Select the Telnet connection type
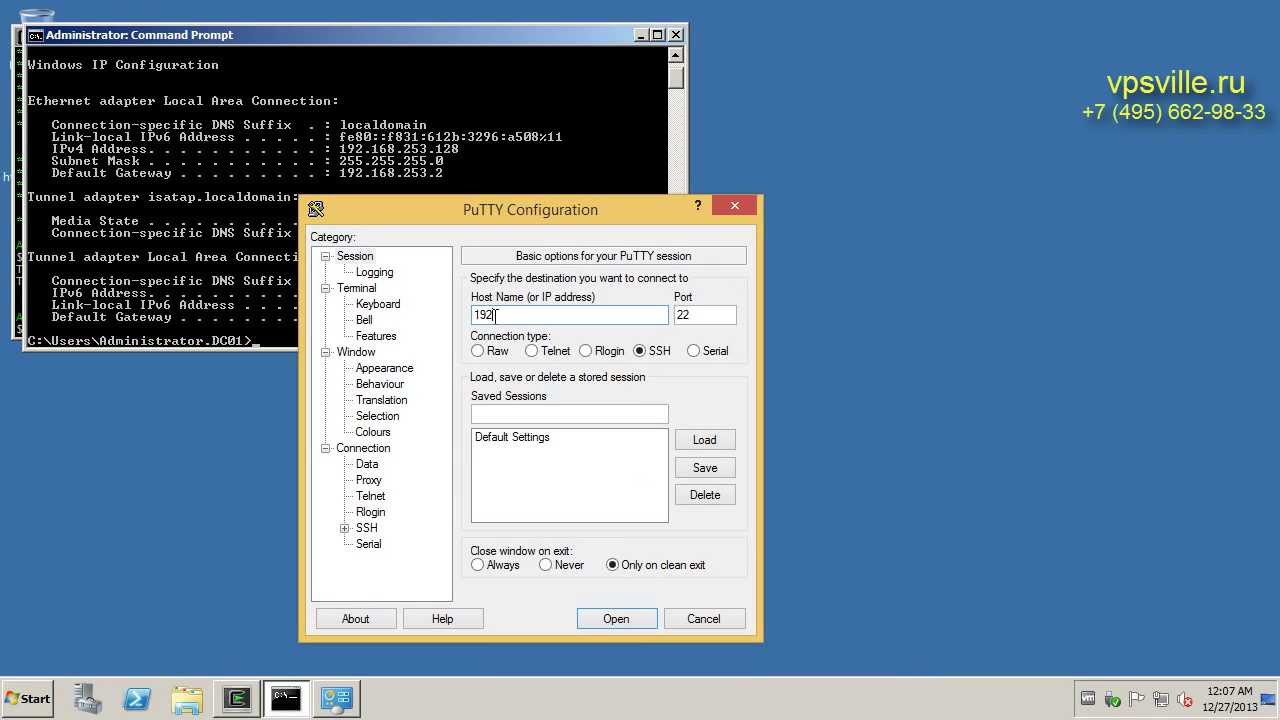 click(532, 351)
